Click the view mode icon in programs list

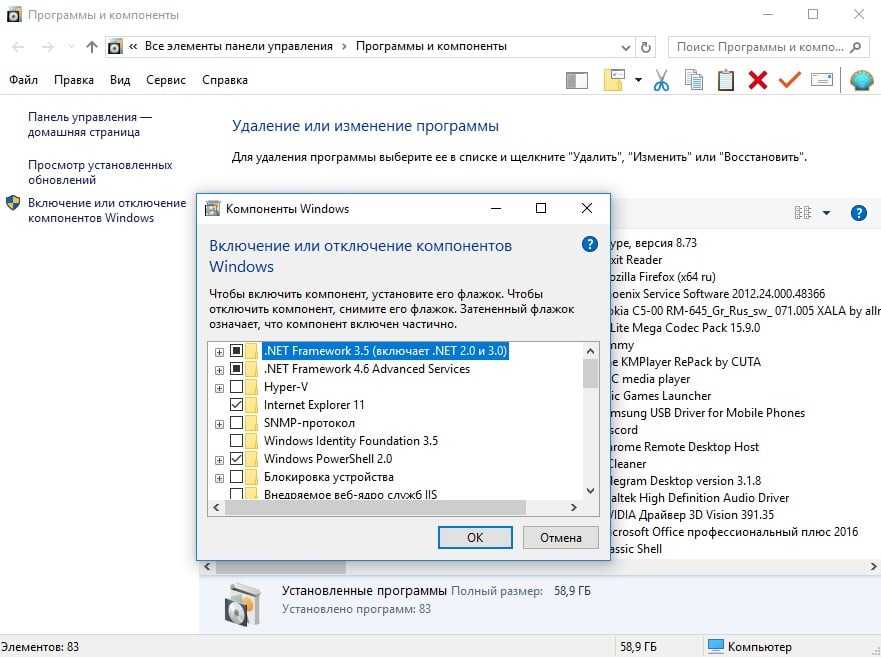tap(802, 212)
